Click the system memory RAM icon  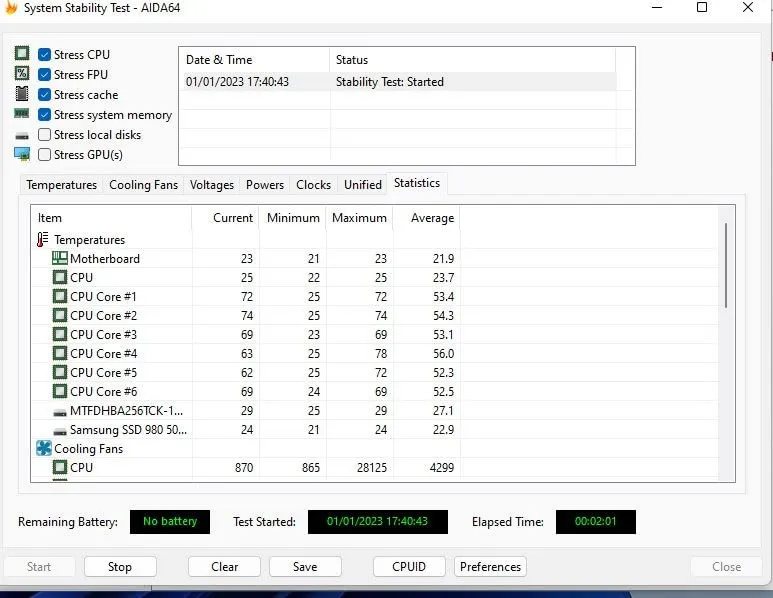[x=22, y=114]
